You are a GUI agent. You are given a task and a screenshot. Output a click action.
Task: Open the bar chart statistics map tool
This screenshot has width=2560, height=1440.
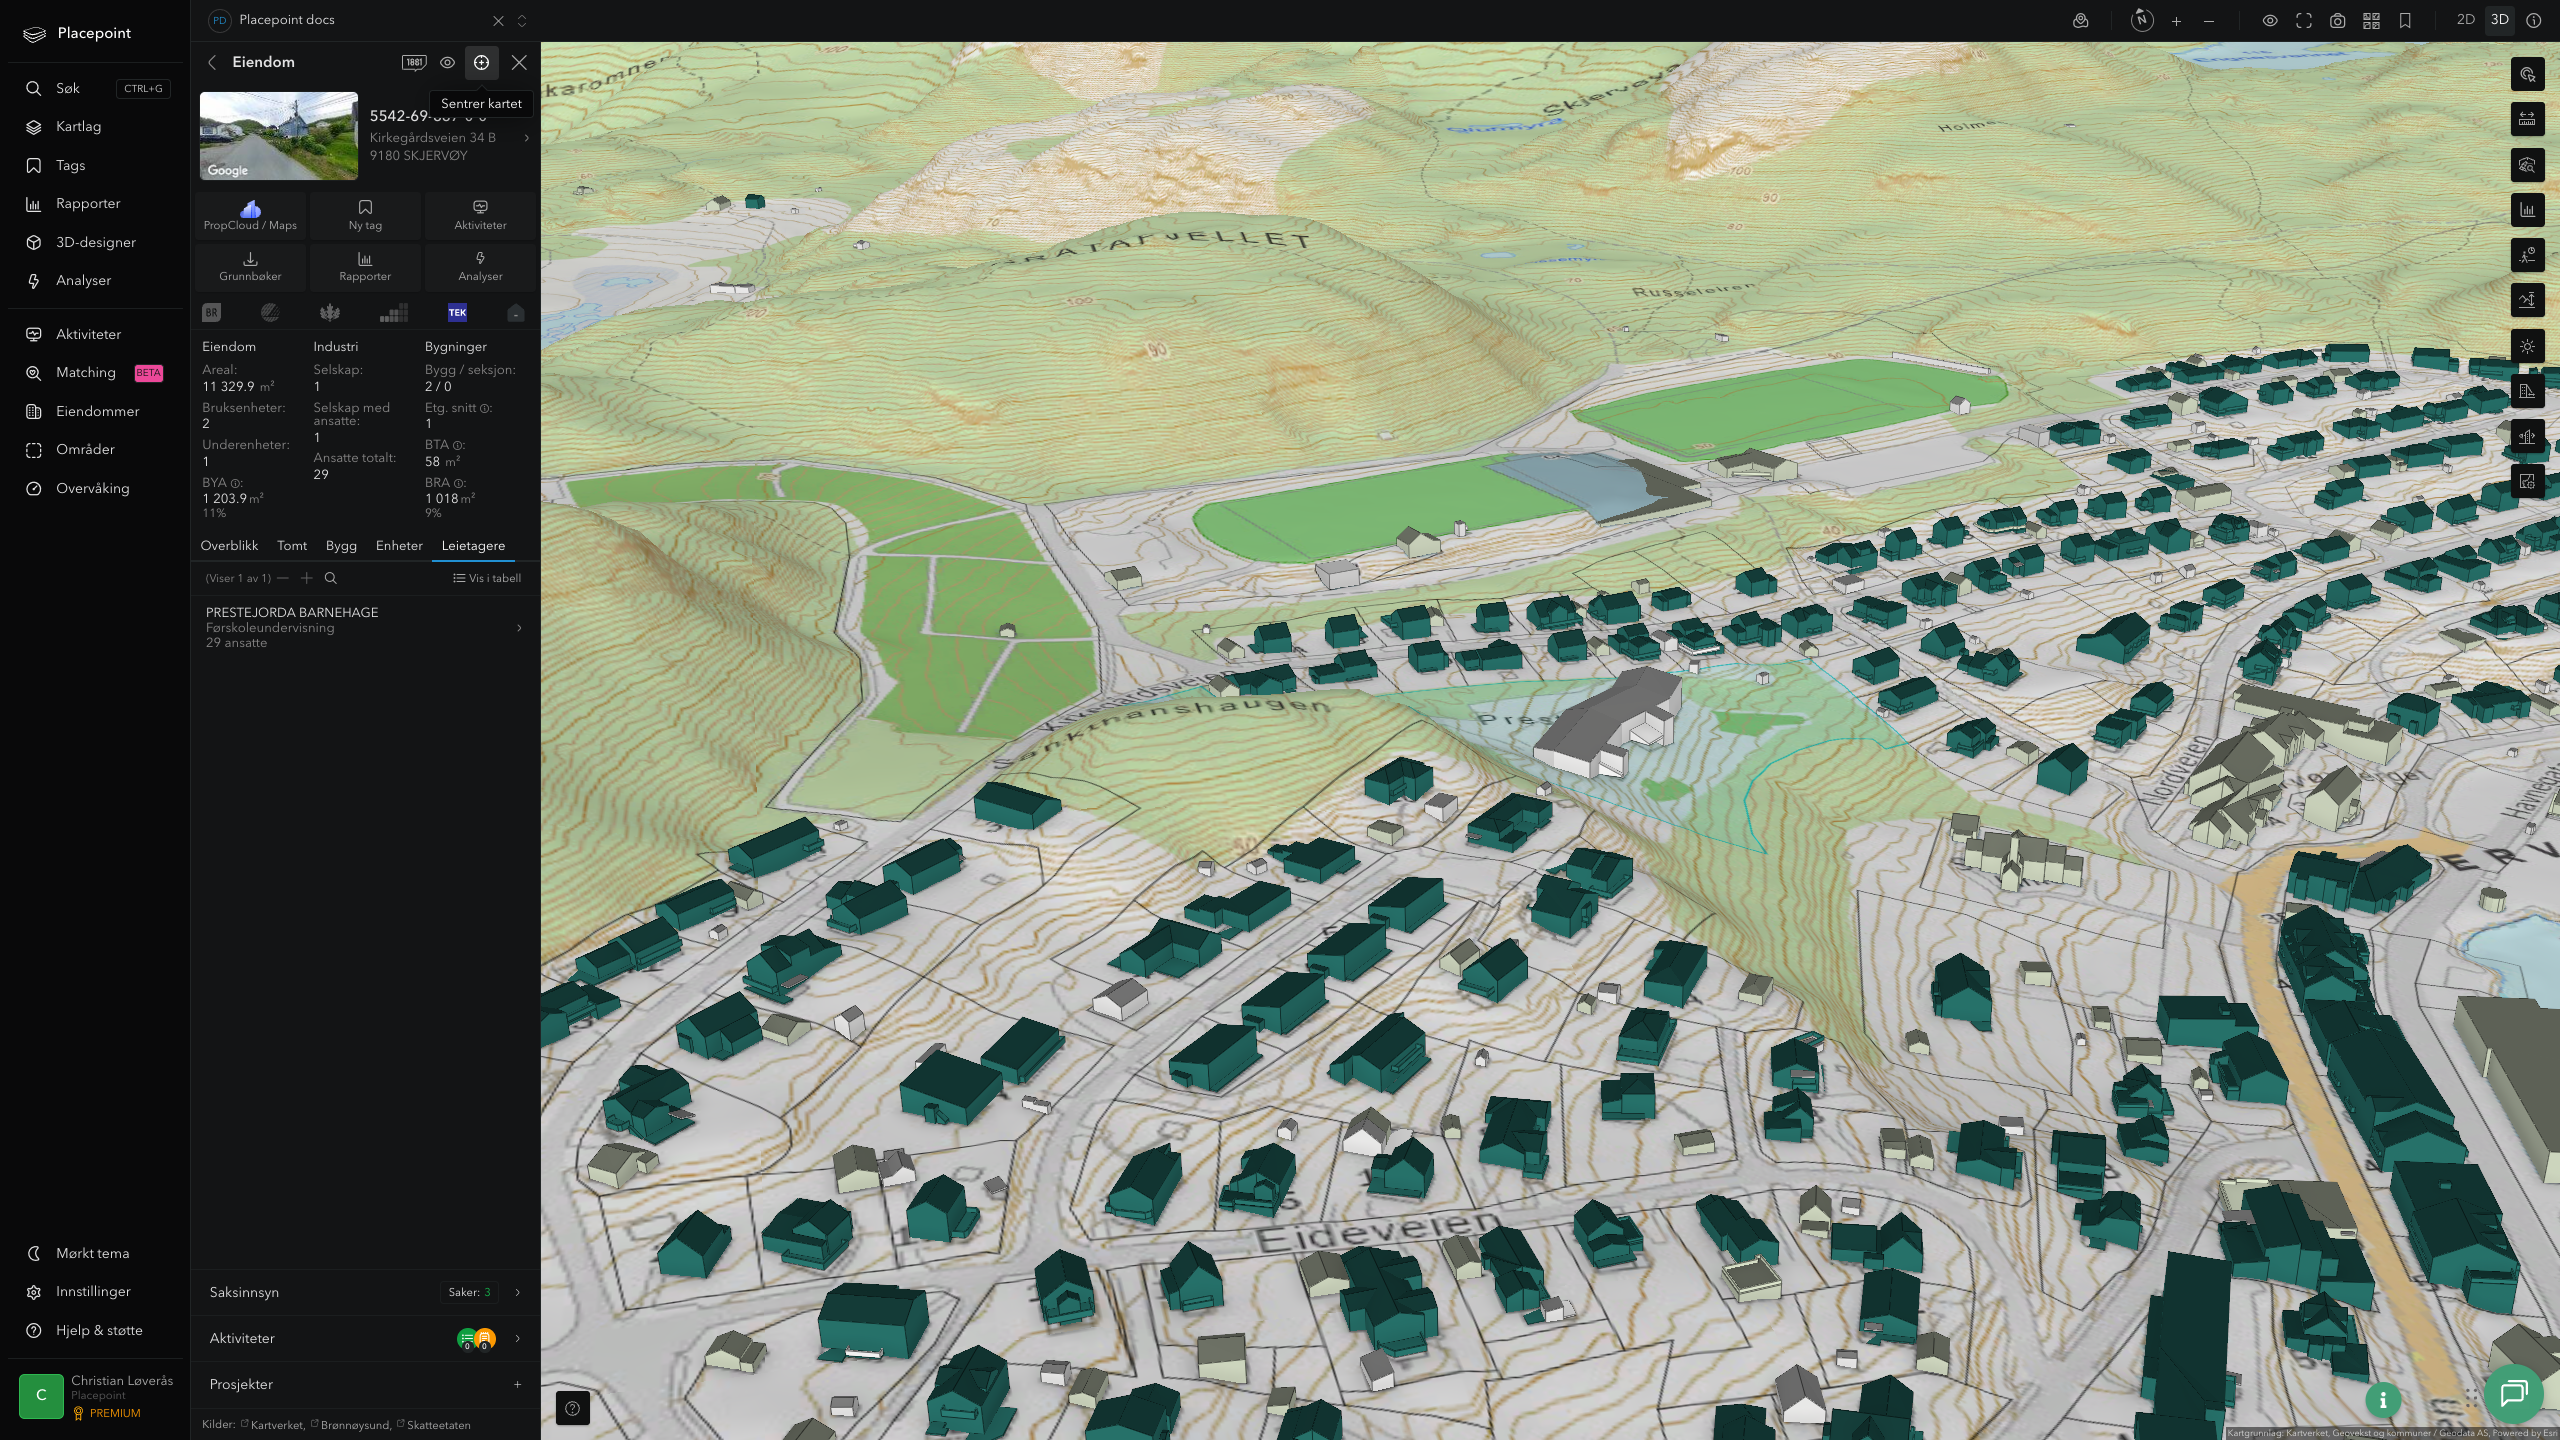pyautogui.click(x=2527, y=210)
